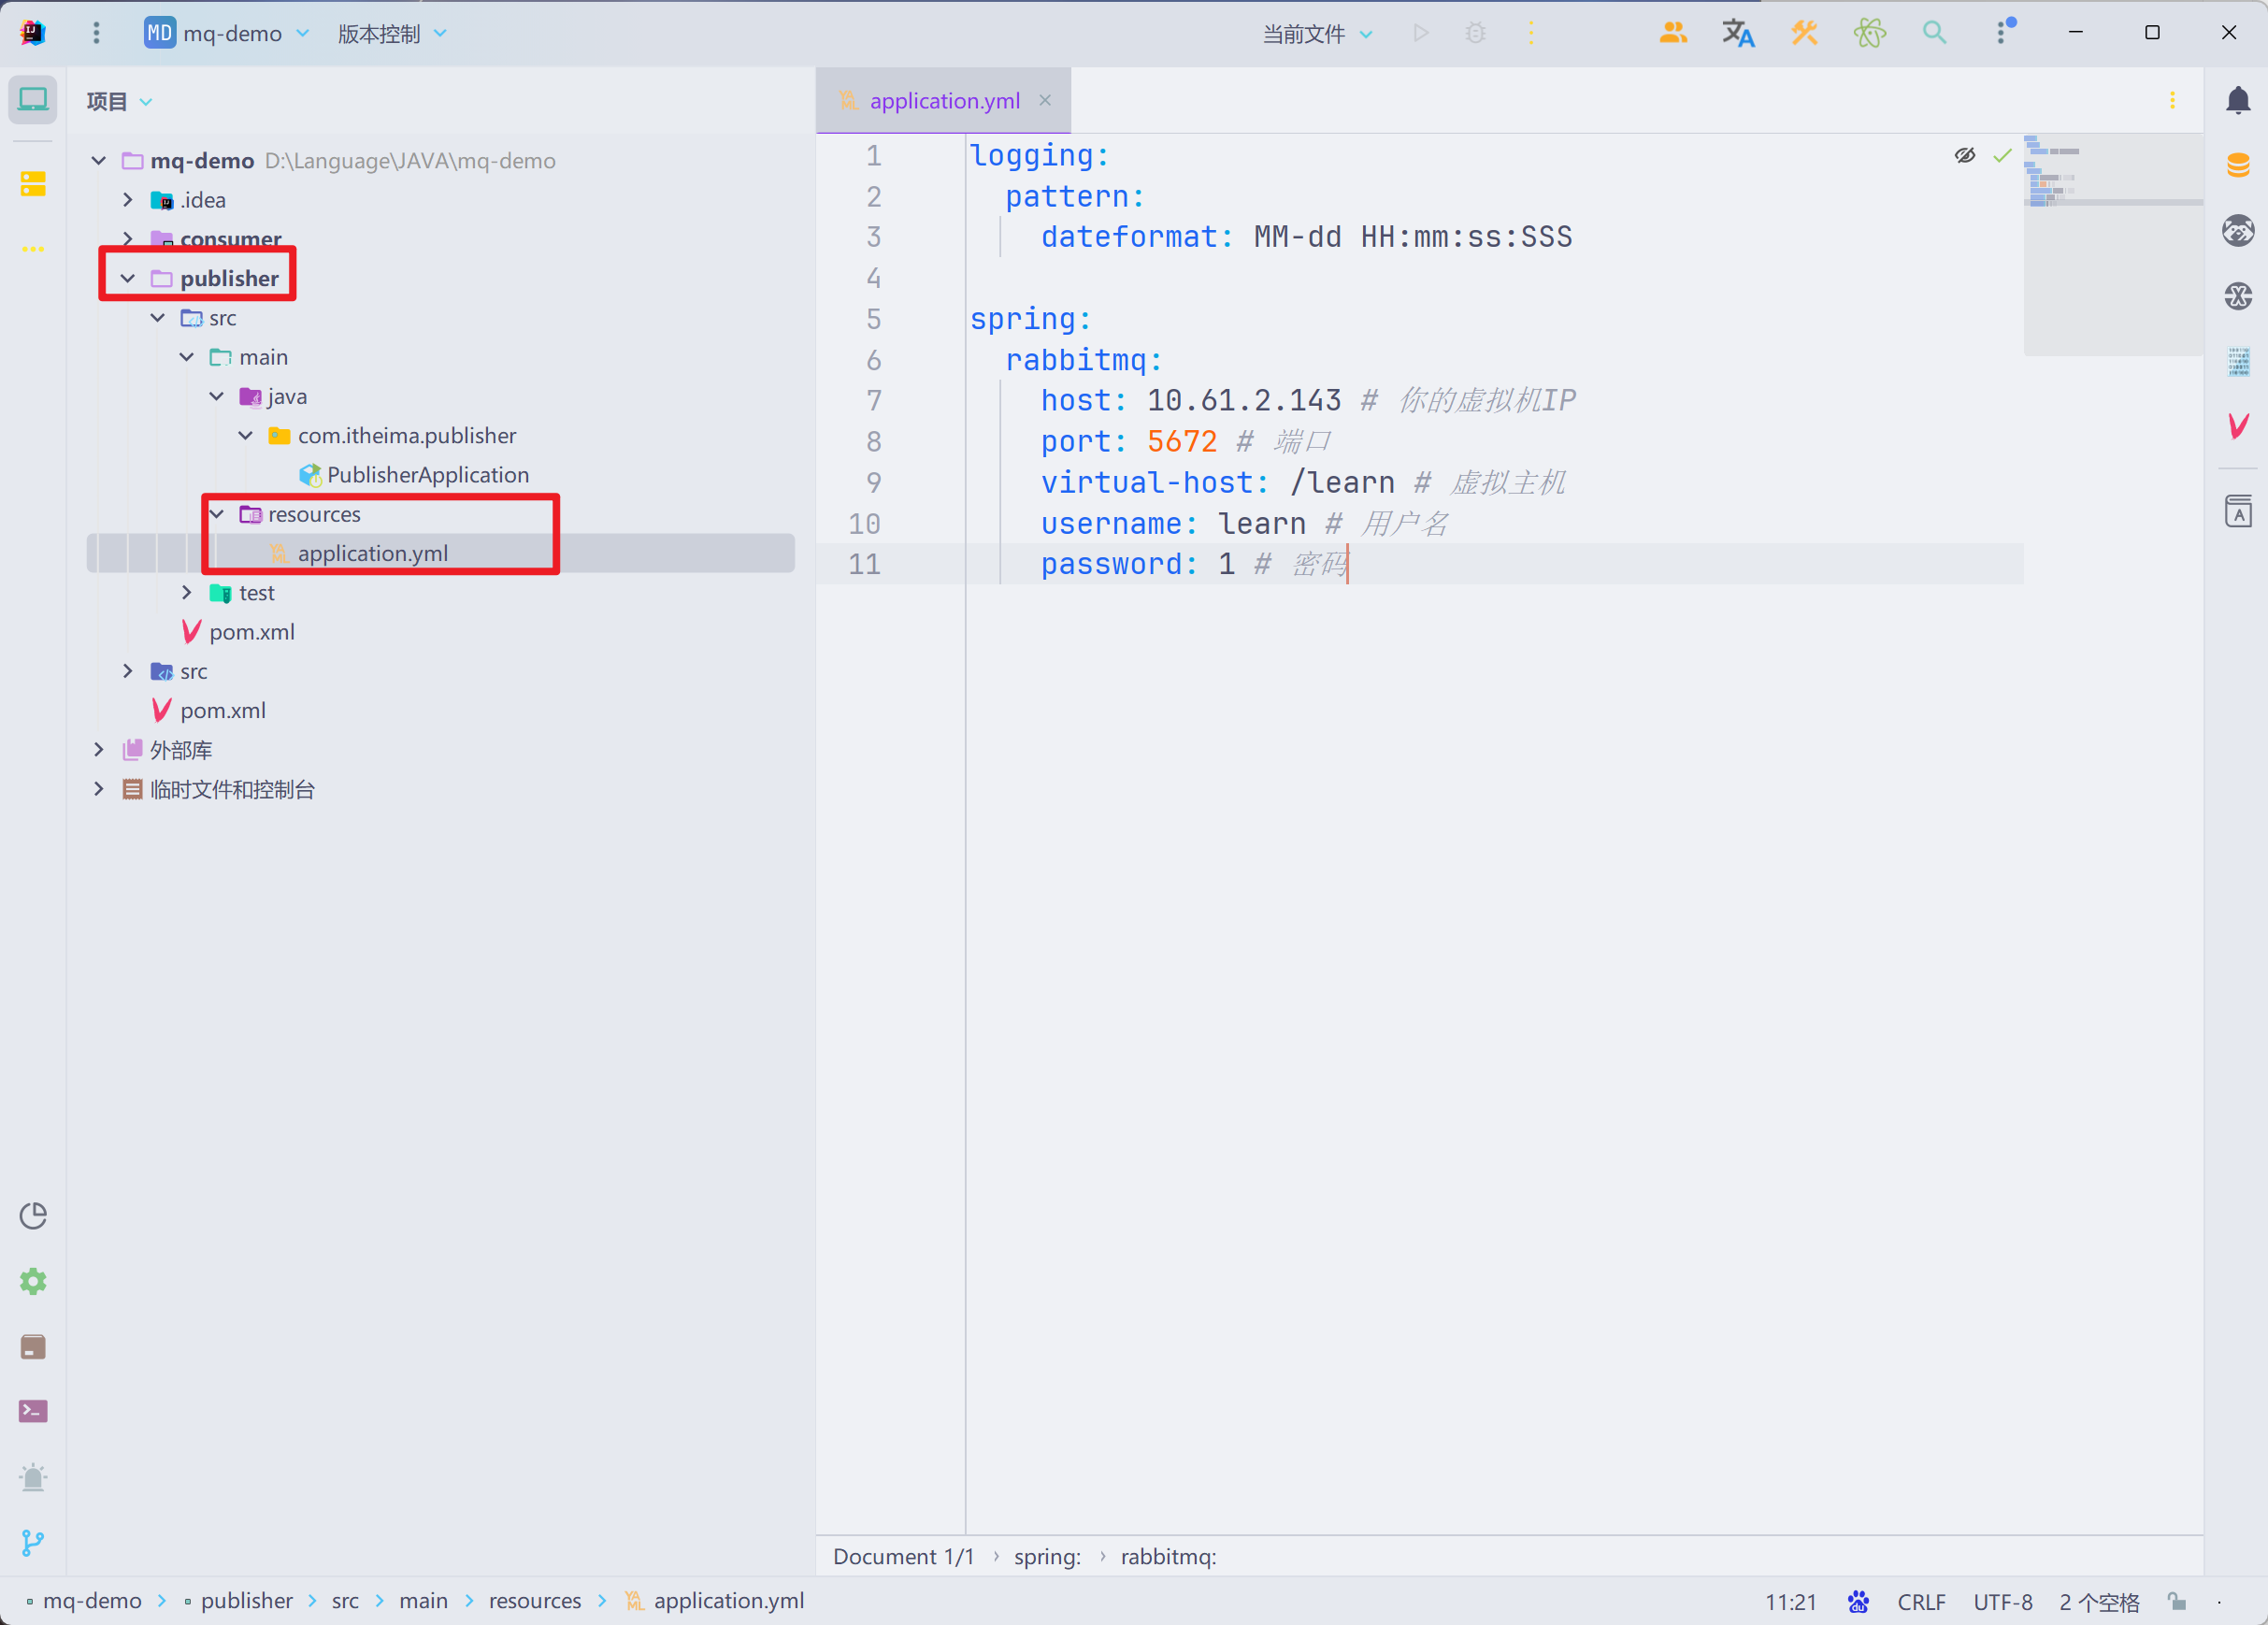
Task: Open the Profiler pie-chart icon in left sidebar
Action: 33,1215
